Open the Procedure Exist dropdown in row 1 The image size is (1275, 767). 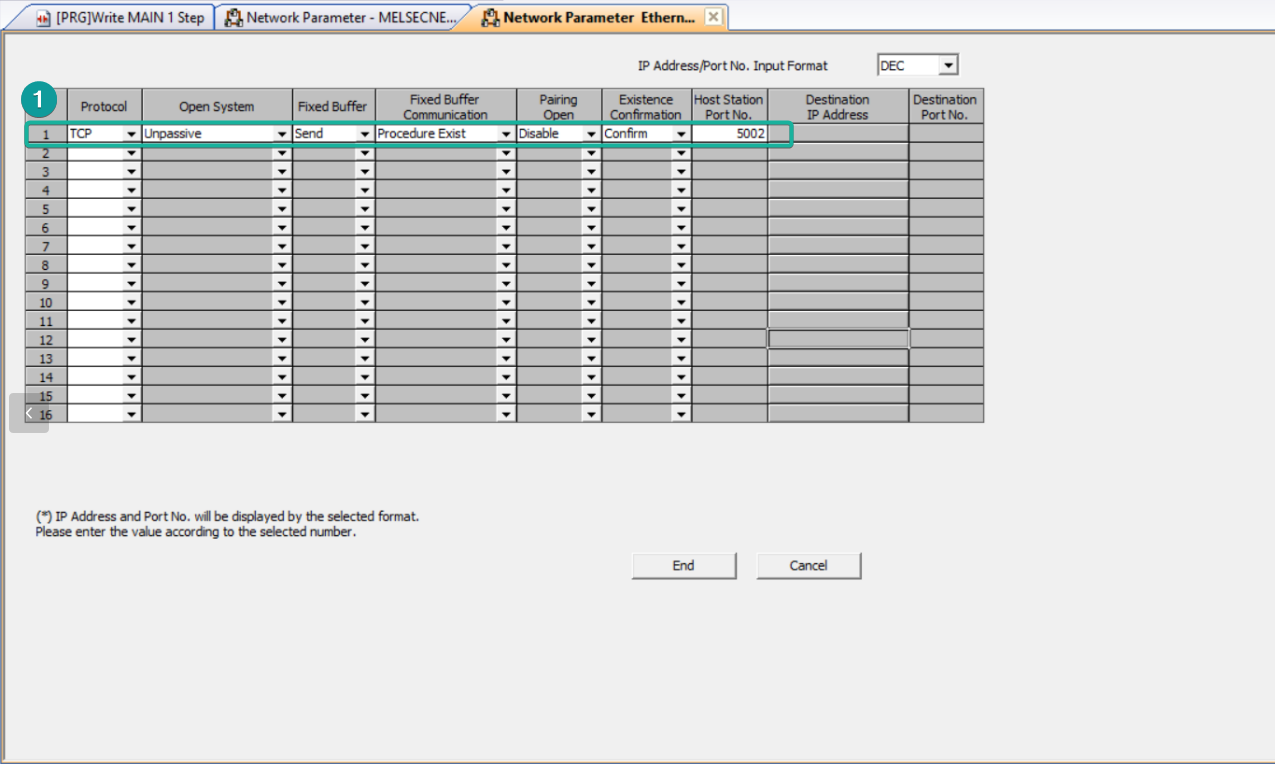tap(506, 134)
